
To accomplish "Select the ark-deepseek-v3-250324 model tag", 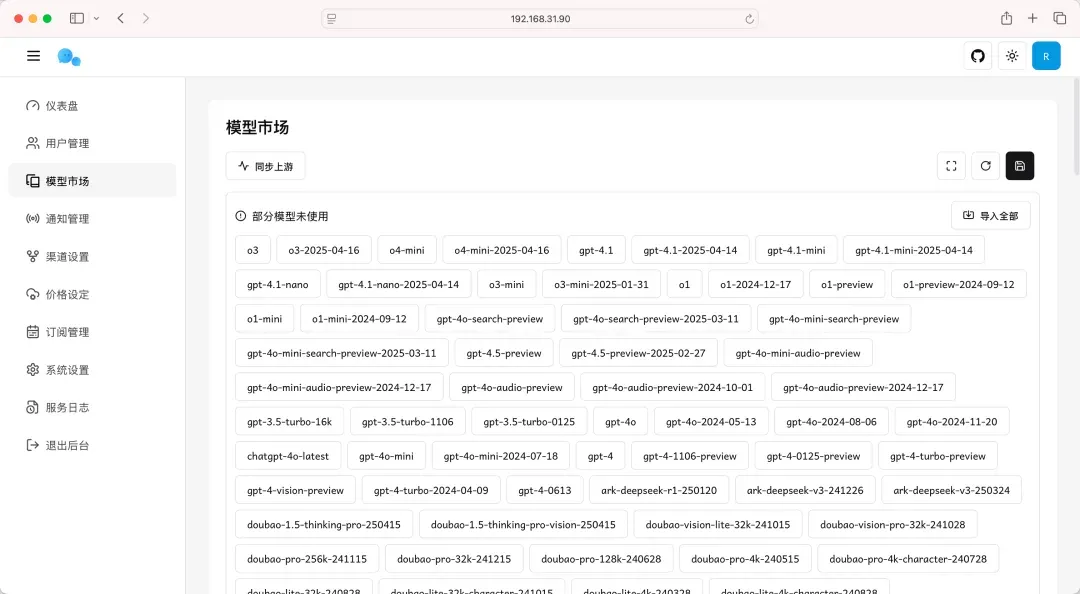I will tap(951, 490).
